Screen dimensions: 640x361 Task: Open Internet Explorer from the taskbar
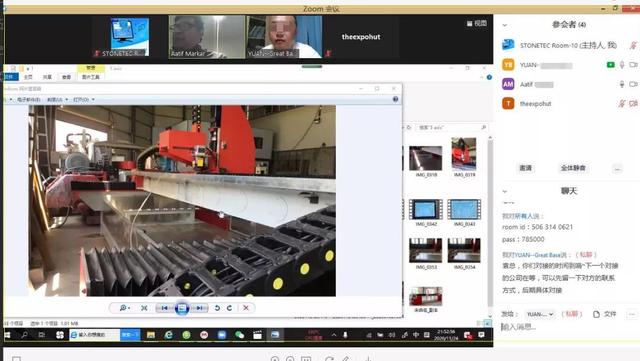(x=169, y=335)
